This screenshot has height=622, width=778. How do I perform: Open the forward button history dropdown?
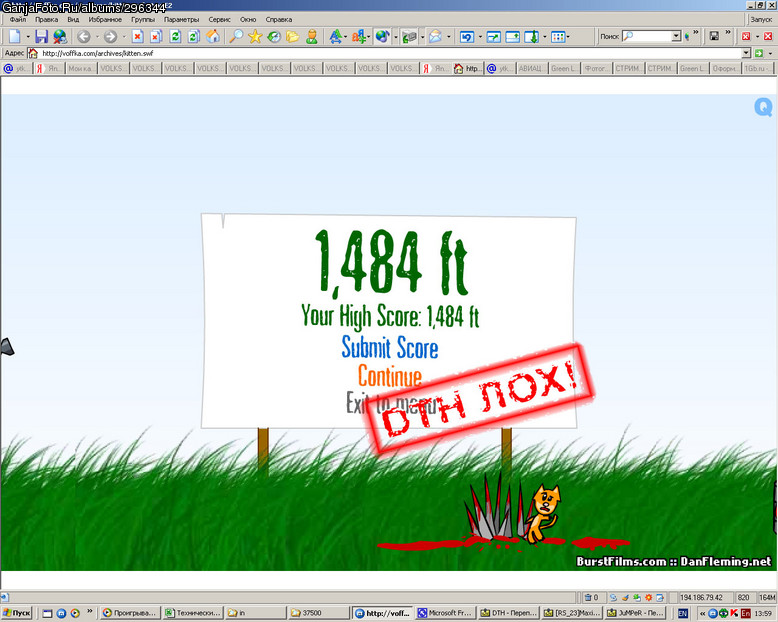coord(124,37)
